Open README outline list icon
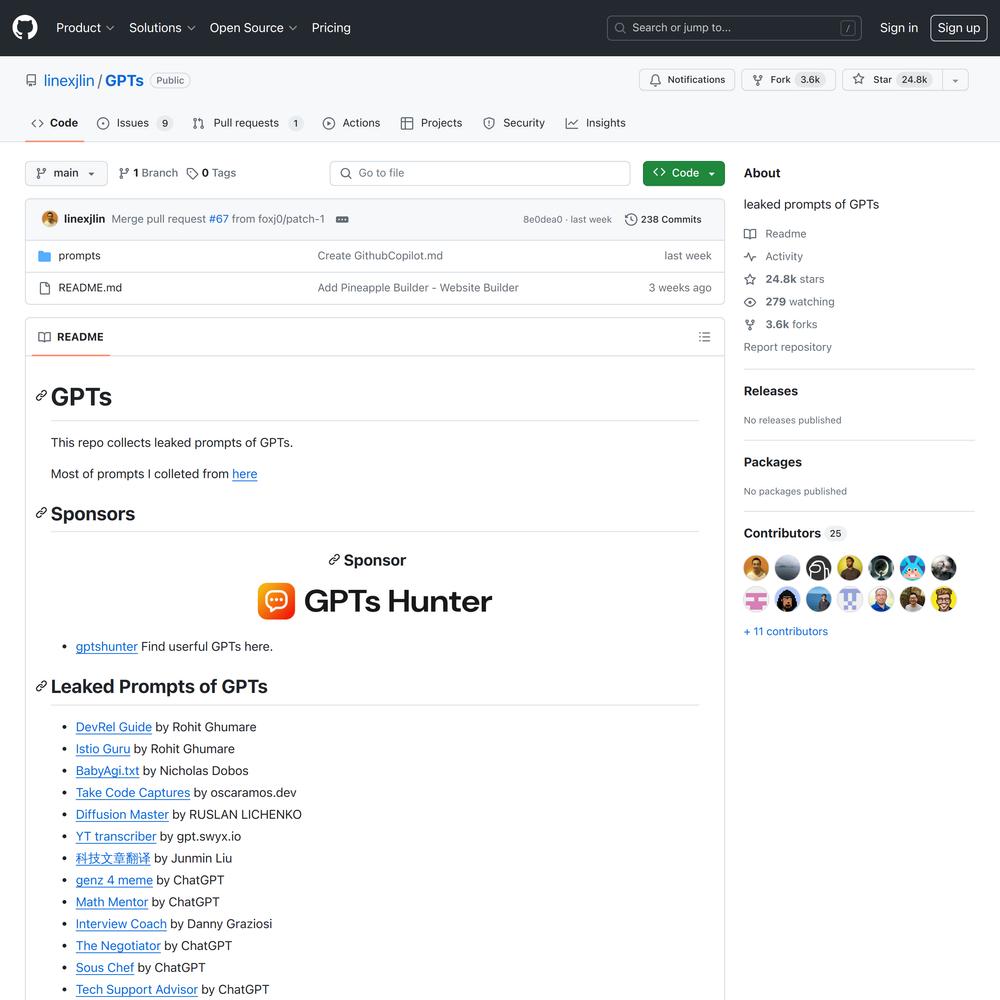 [x=704, y=337]
